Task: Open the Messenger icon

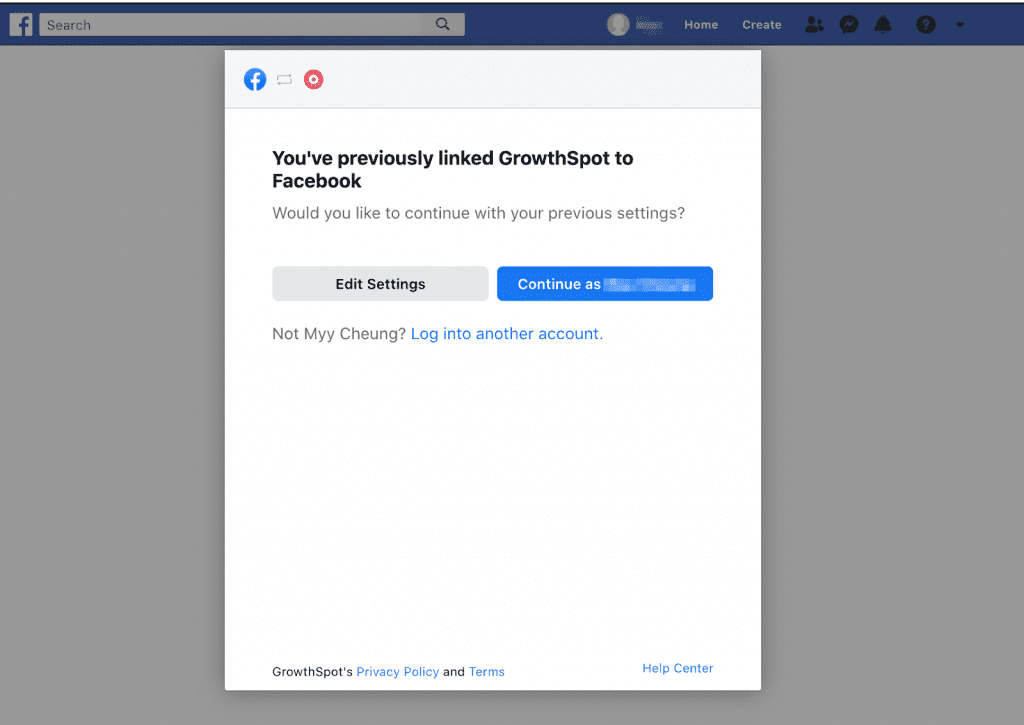Action: point(848,25)
